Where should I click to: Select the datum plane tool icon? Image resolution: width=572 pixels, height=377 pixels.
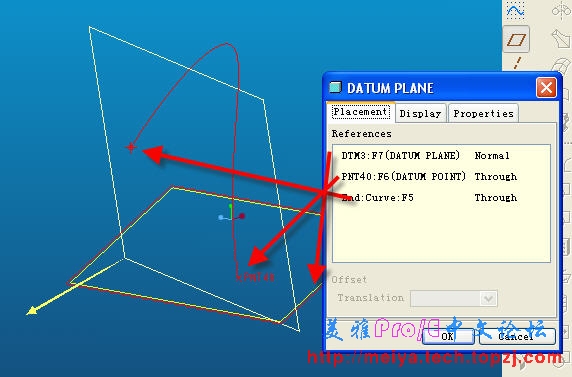click(516, 39)
